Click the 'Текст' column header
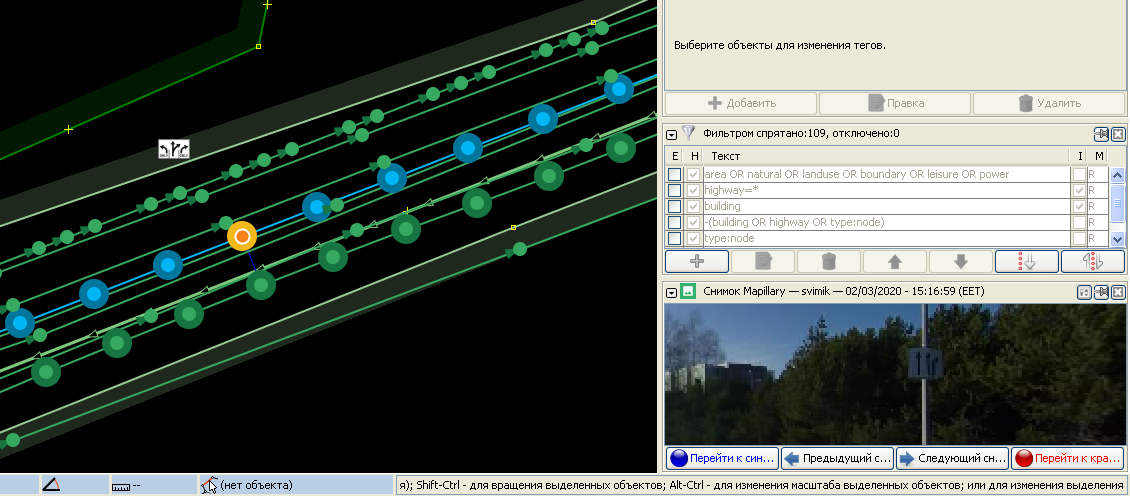 [725, 156]
